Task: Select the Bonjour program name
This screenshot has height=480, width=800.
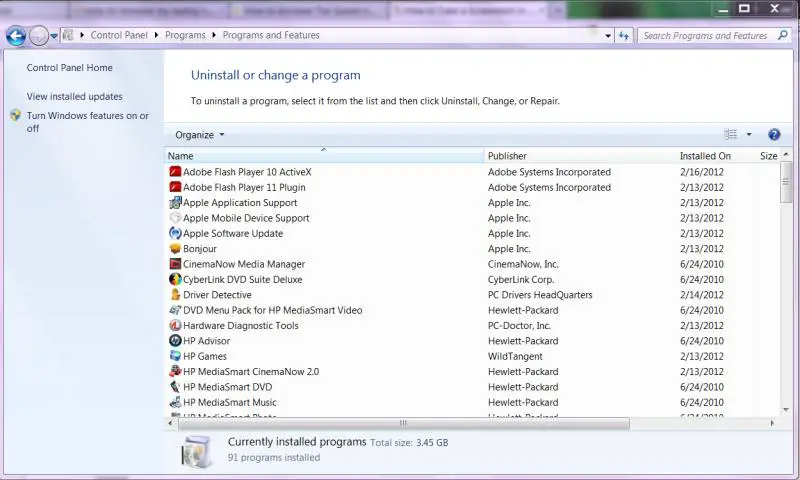Action: tap(200, 249)
